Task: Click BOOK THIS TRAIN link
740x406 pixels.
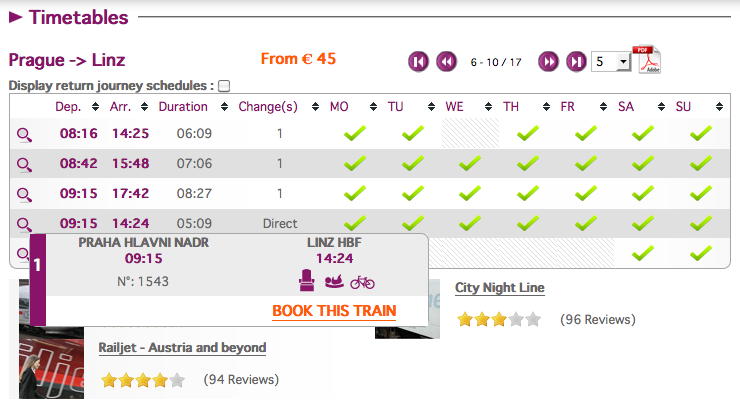Action: 334,311
